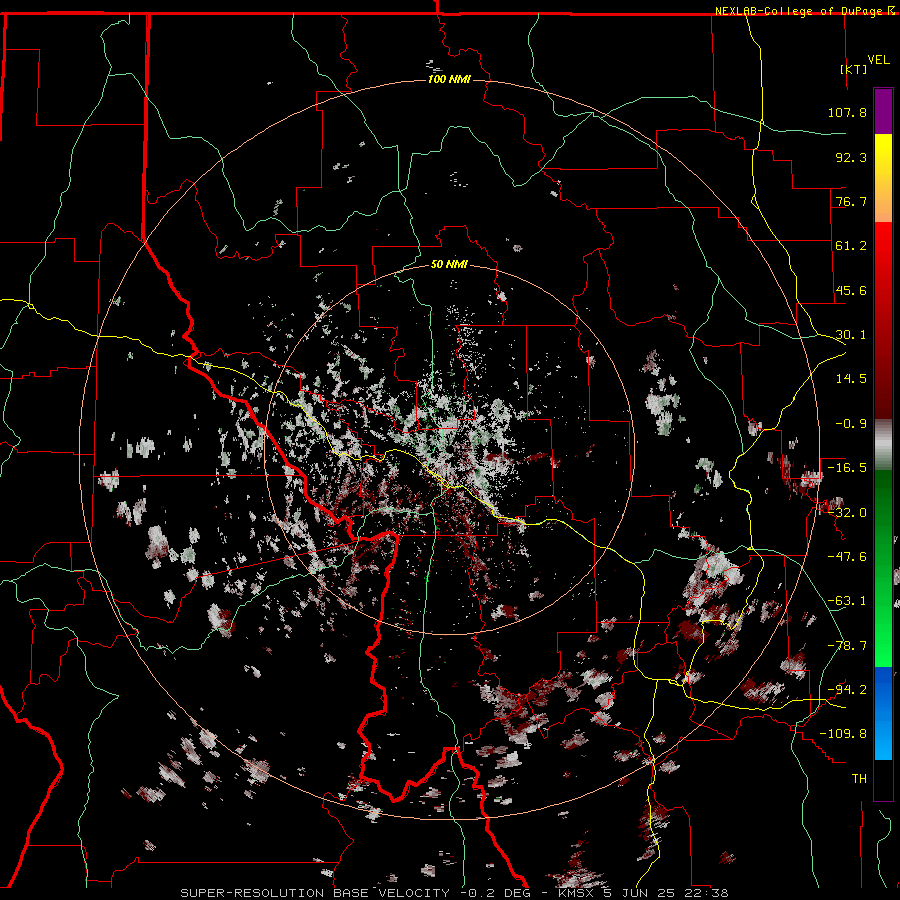The image size is (900, 900).
Task: Click the 50 NMI range ring label
Action: coord(449,264)
